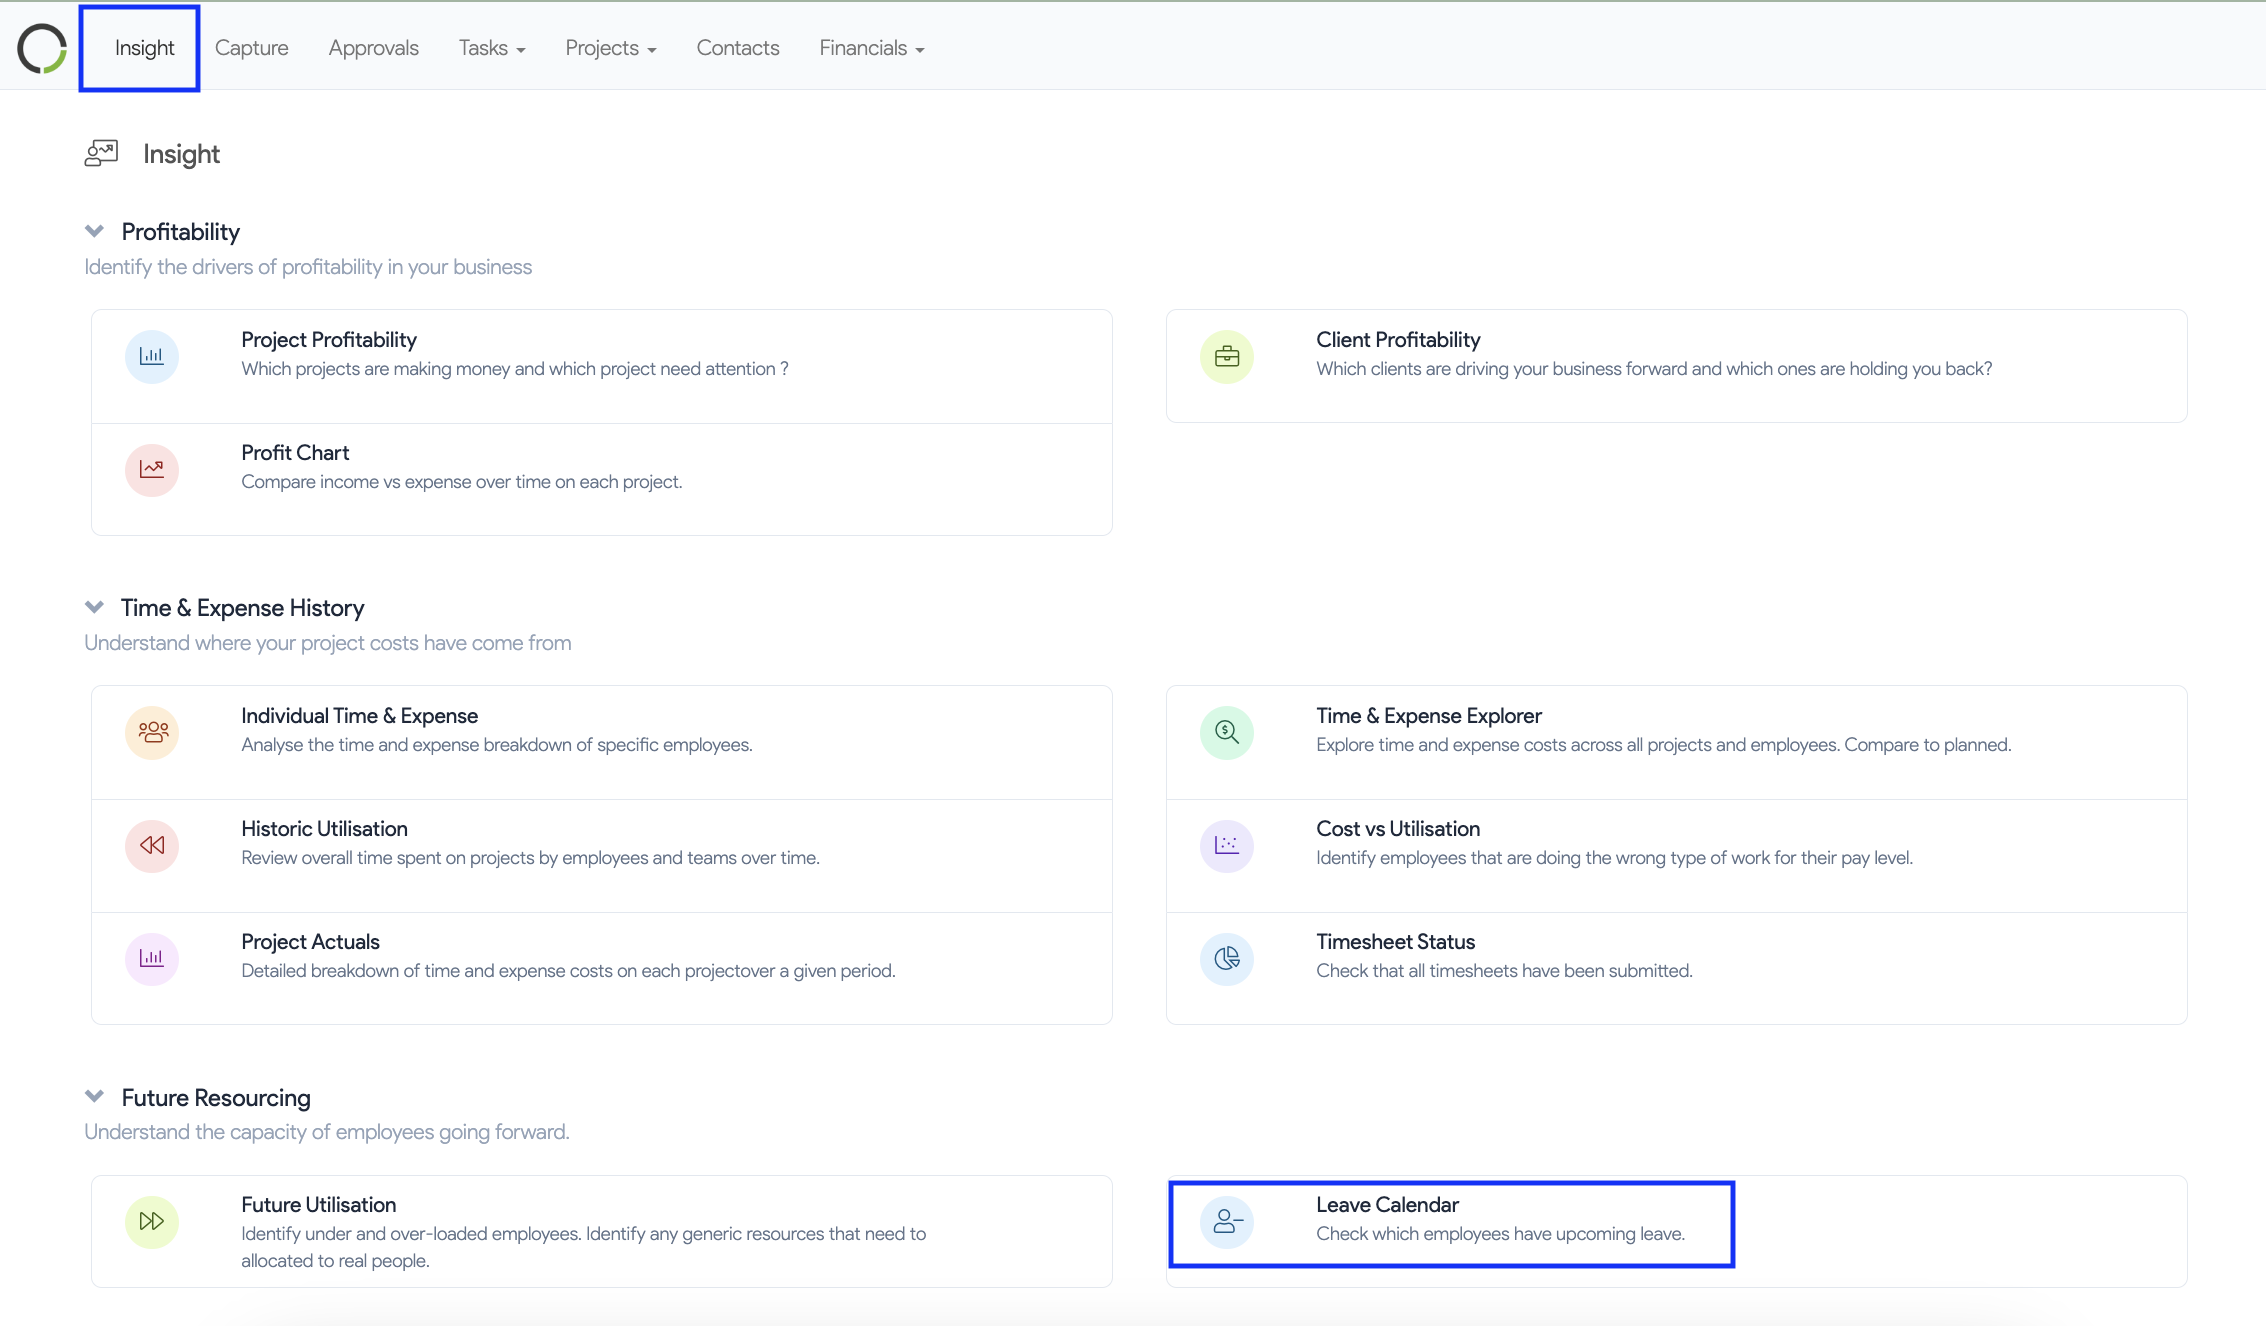Click the Client Profitability briefcase icon
The image size is (2266, 1326).
pos(1227,356)
